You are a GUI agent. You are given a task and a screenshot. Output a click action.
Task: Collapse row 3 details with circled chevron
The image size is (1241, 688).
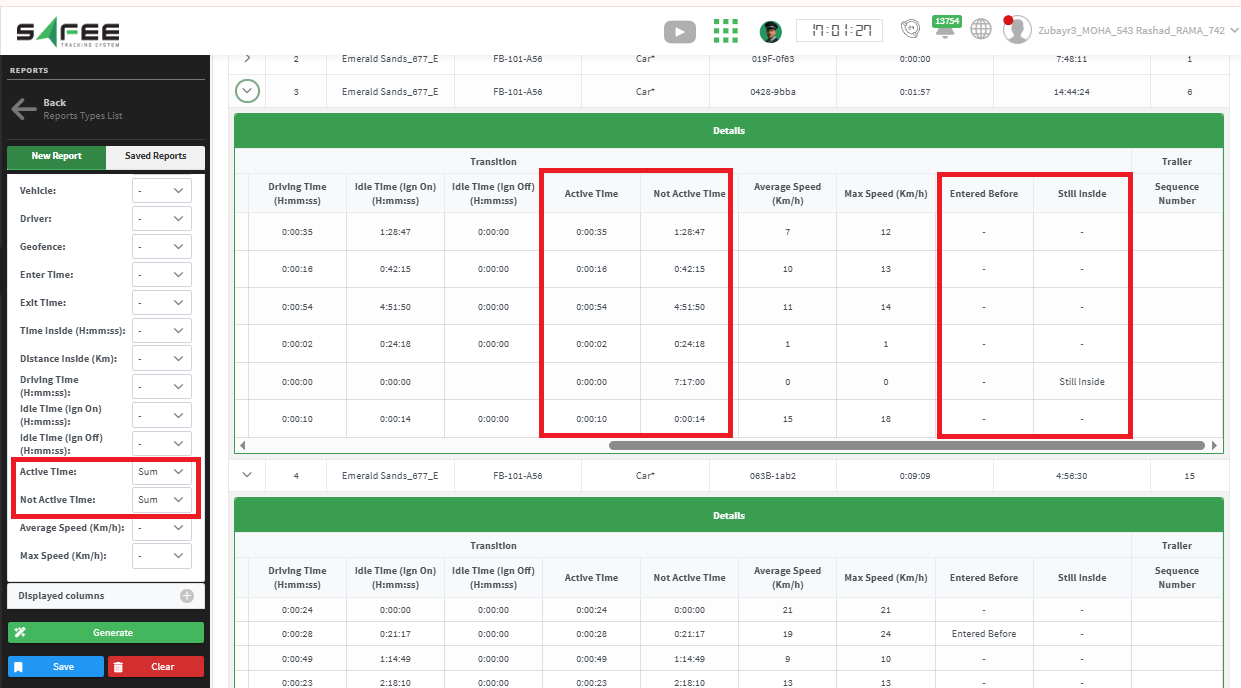(x=247, y=91)
